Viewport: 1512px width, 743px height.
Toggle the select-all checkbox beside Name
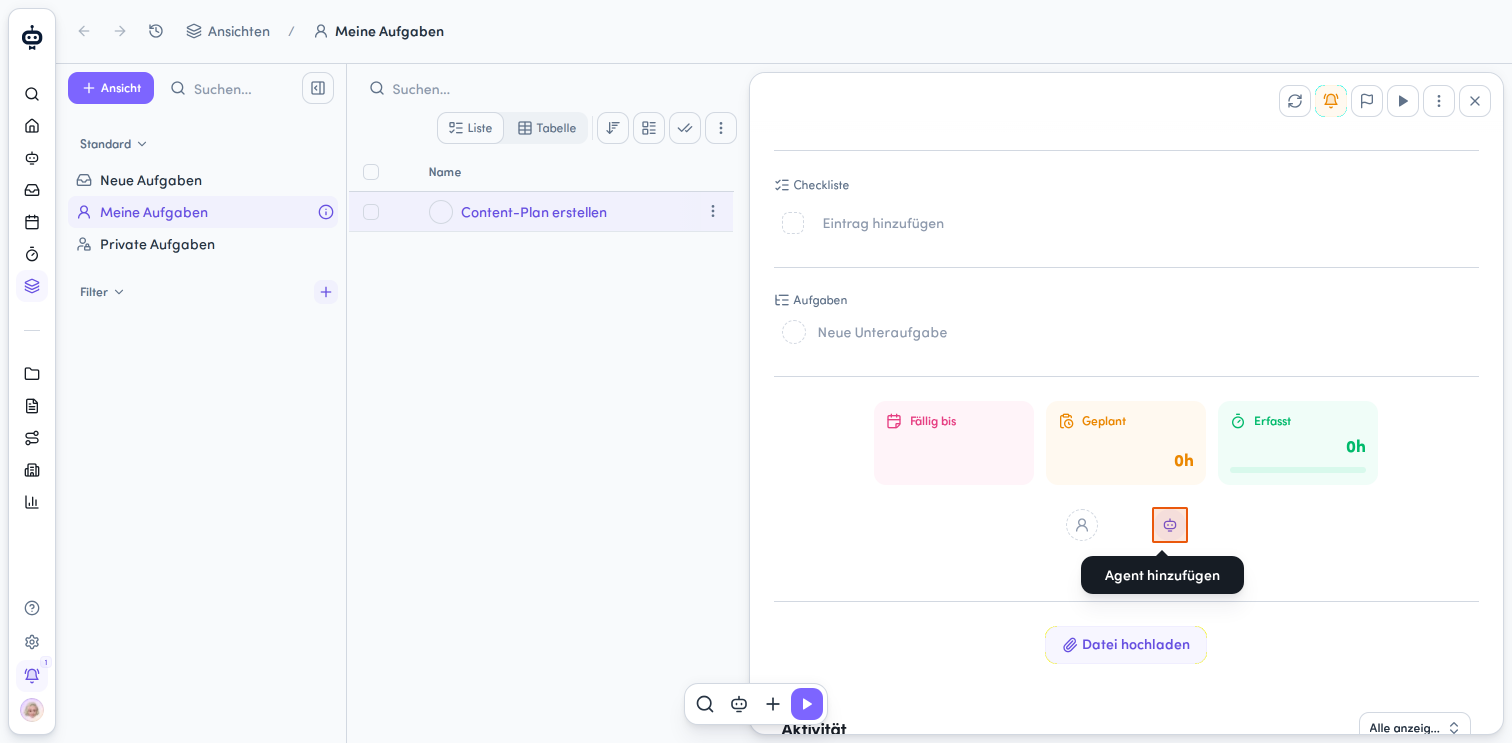tap(371, 172)
